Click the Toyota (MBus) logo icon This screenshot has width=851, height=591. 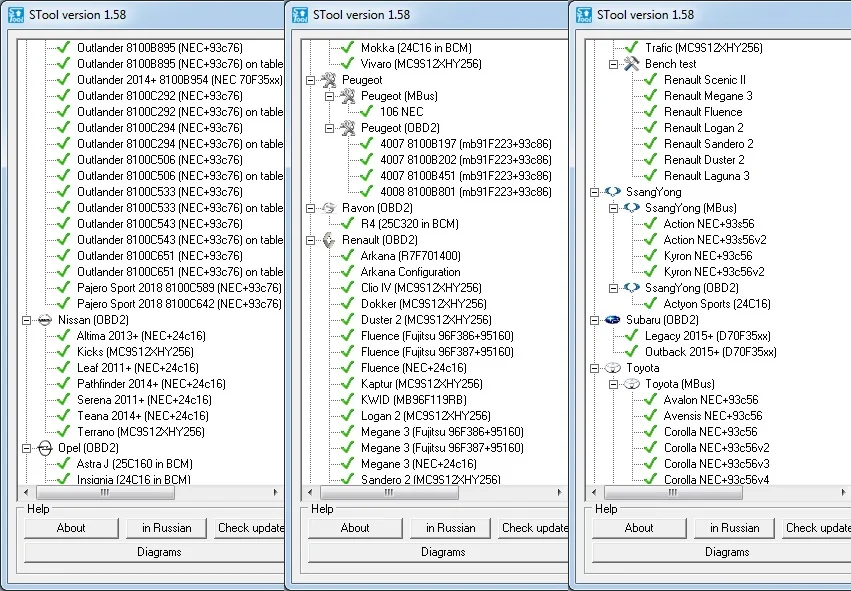631,384
